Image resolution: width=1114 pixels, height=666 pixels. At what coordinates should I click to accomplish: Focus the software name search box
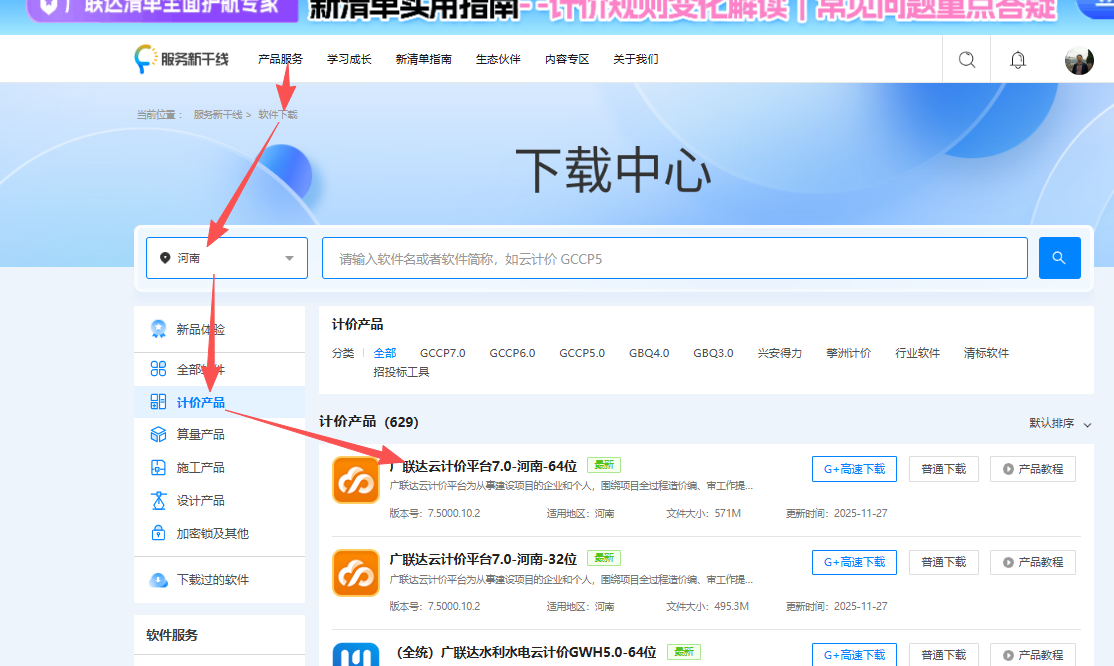(x=674, y=258)
